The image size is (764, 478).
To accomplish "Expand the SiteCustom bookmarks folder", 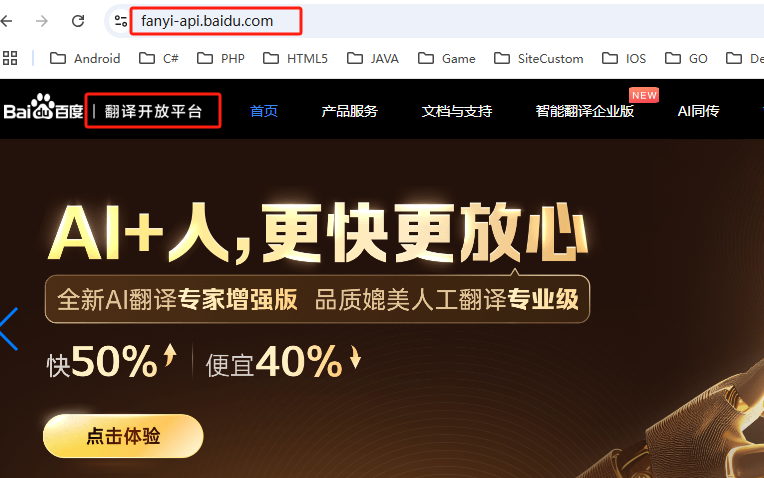I will click(x=538, y=58).
